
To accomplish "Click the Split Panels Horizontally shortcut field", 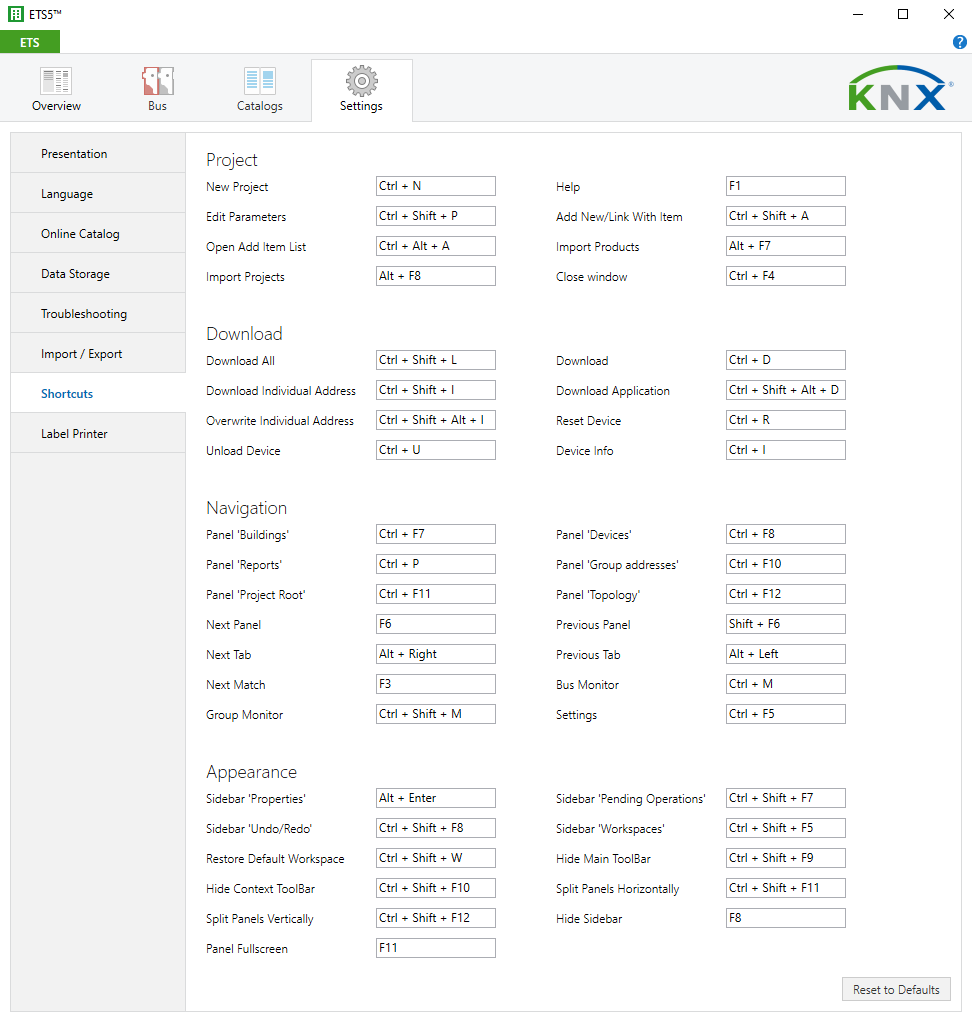I will 786,888.
